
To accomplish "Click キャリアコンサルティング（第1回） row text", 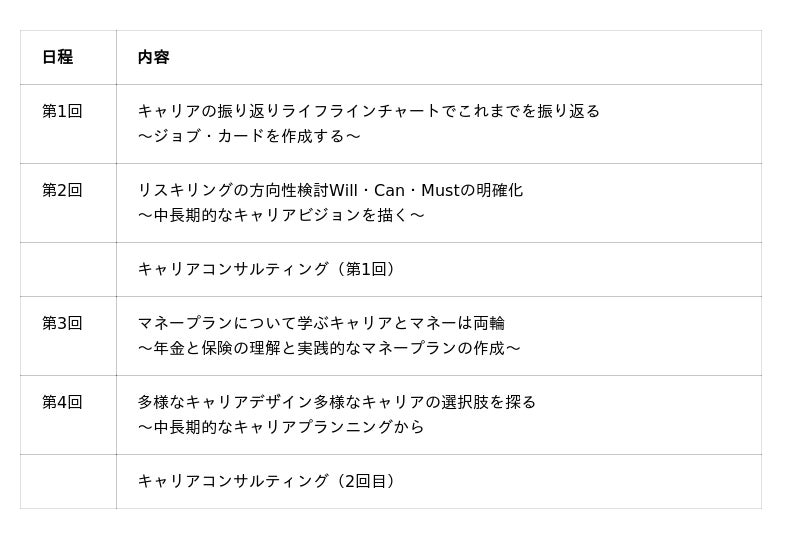I will (269, 269).
